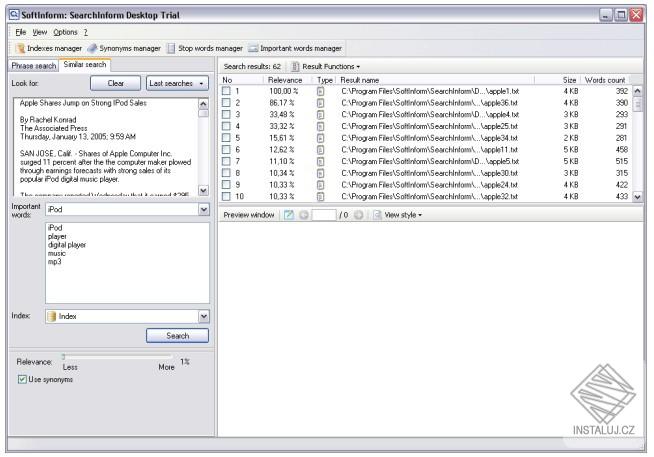The height and width of the screenshot is (457, 654).
Task: Click the file type icon for apple32.txt
Action: [x=320, y=196]
